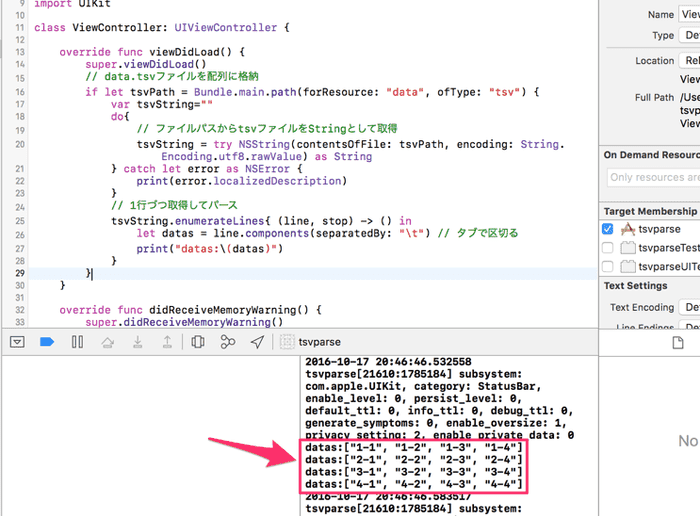Open the Debug Memory Graph tool

coord(228,342)
